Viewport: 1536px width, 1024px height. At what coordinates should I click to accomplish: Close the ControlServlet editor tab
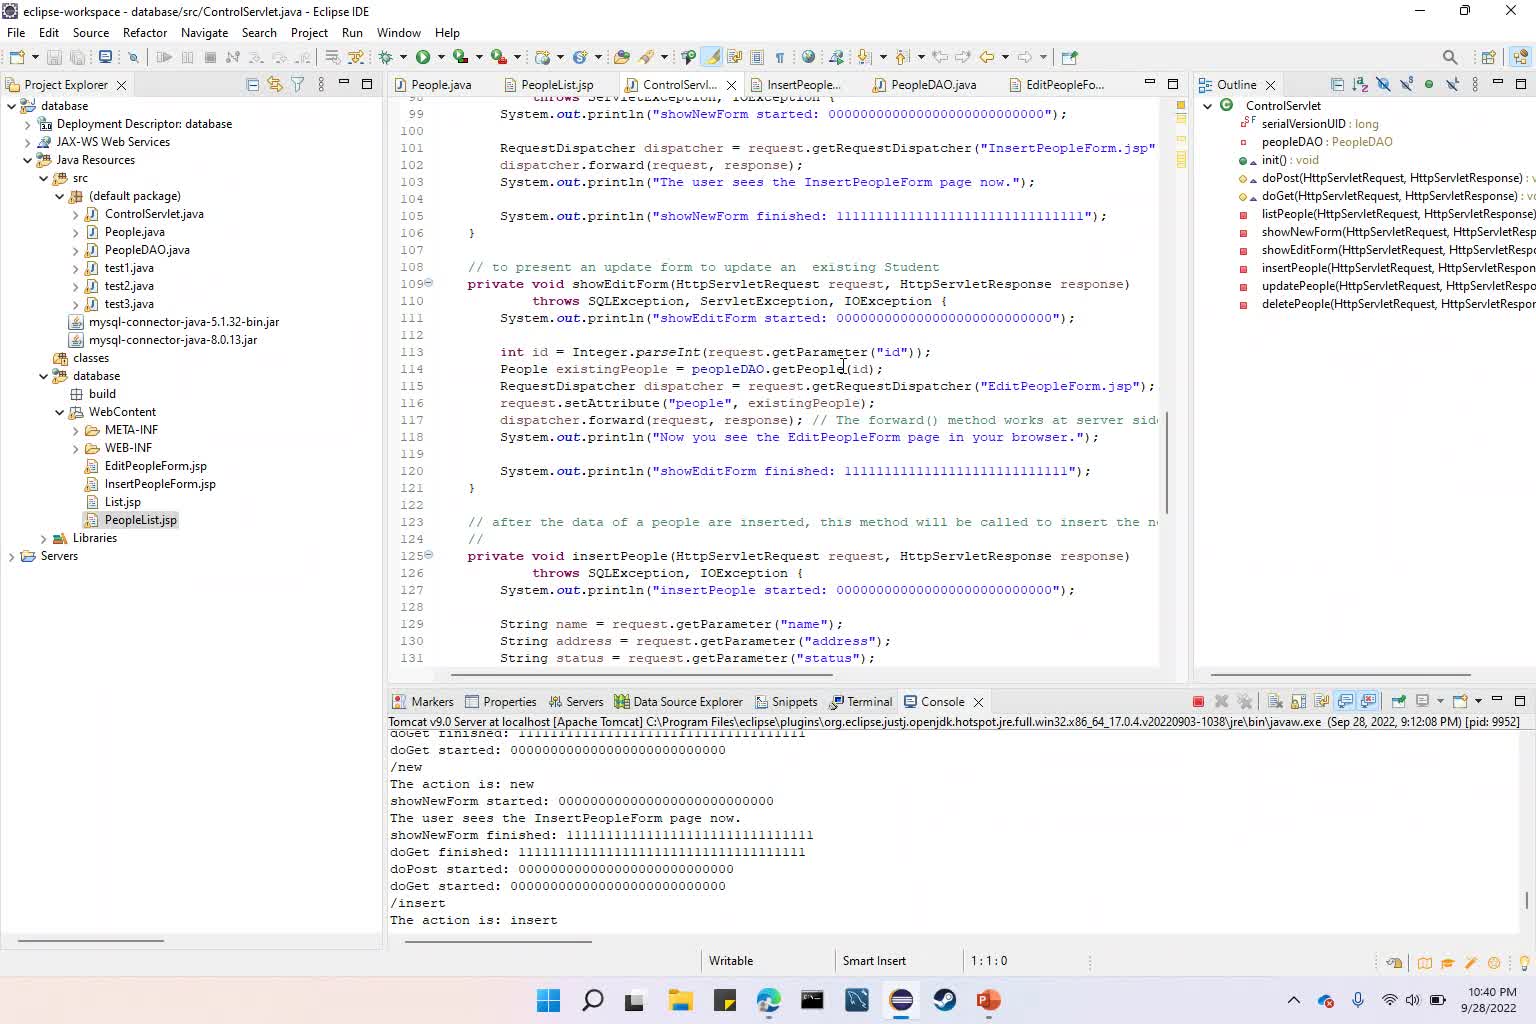click(x=731, y=85)
